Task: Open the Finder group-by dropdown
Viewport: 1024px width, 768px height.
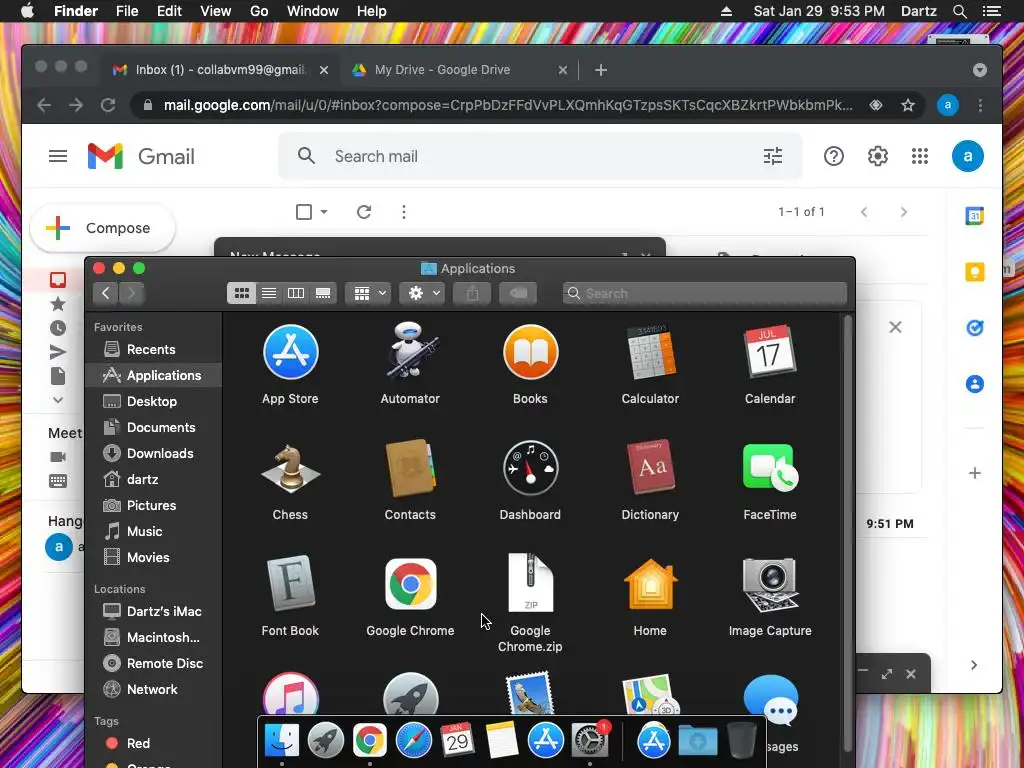Action: 368,293
